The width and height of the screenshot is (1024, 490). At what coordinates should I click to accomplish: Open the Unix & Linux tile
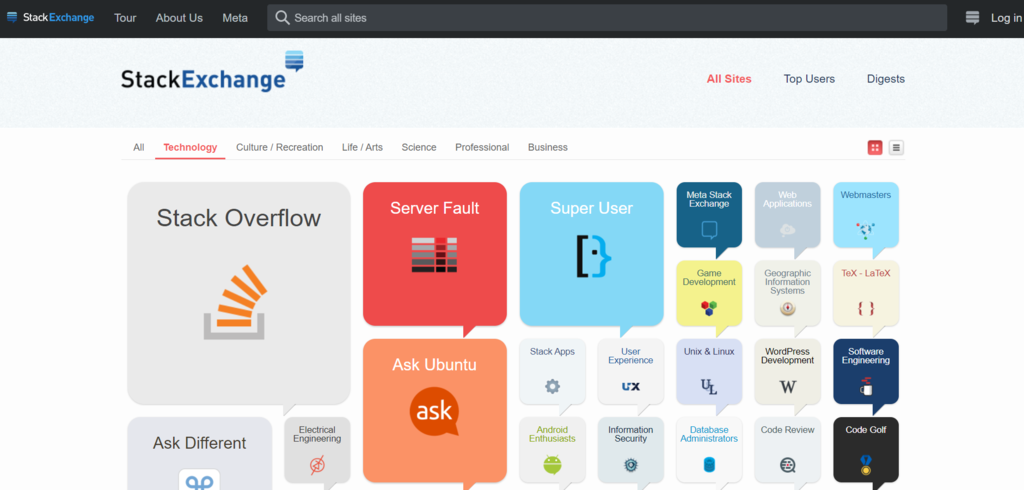[x=709, y=372]
